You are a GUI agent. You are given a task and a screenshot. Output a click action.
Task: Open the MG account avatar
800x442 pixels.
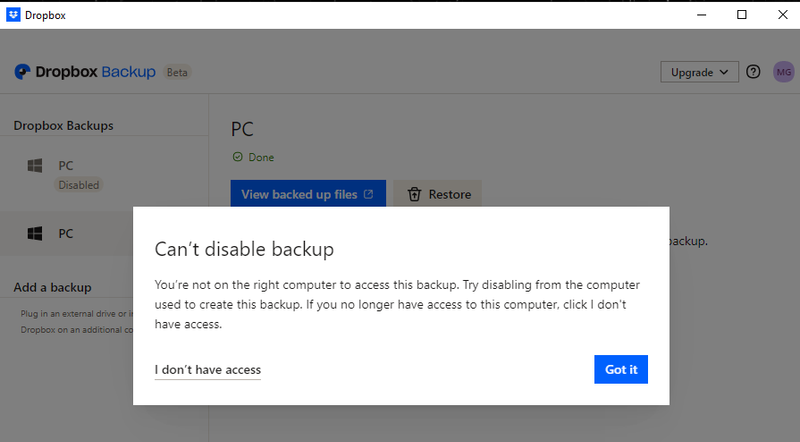point(784,72)
